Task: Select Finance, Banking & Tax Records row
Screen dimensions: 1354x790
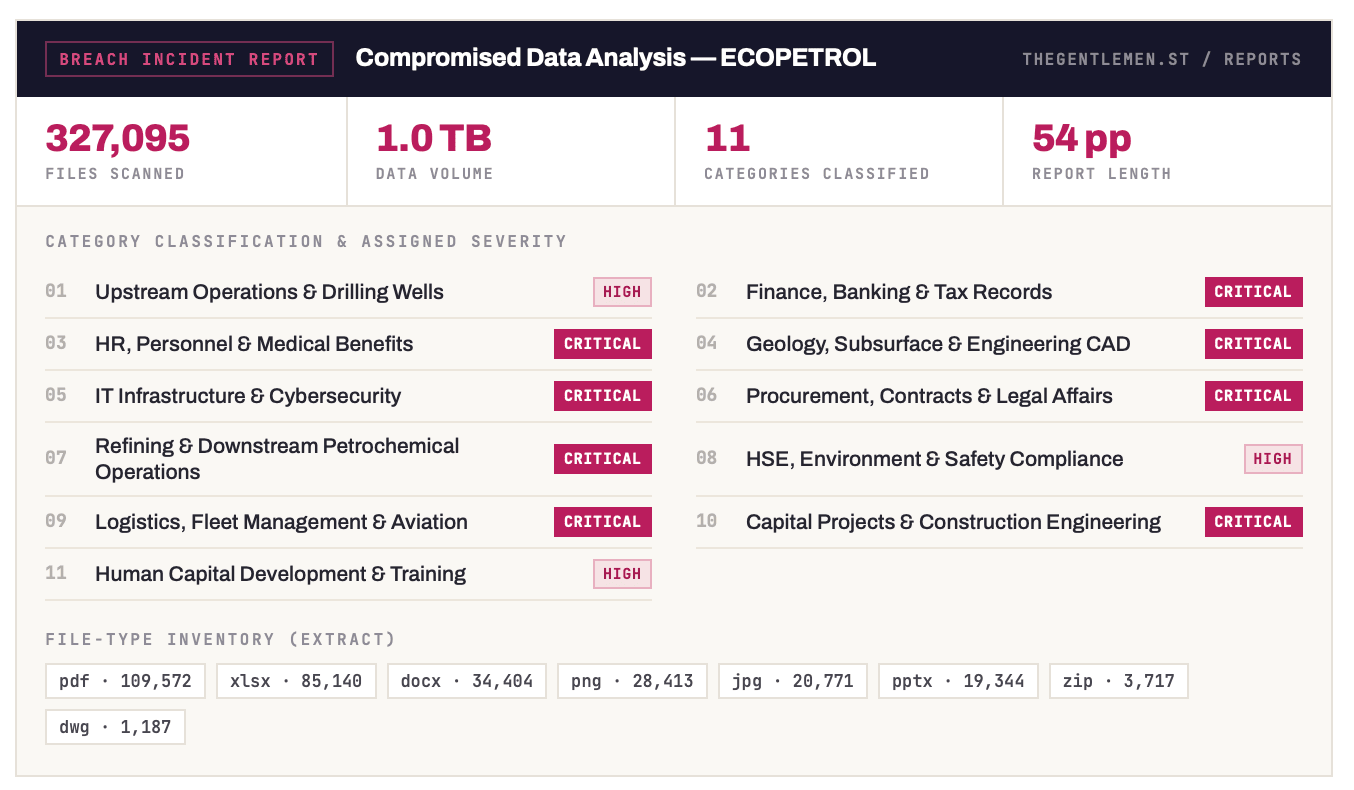Action: pyautogui.click(x=1000, y=292)
